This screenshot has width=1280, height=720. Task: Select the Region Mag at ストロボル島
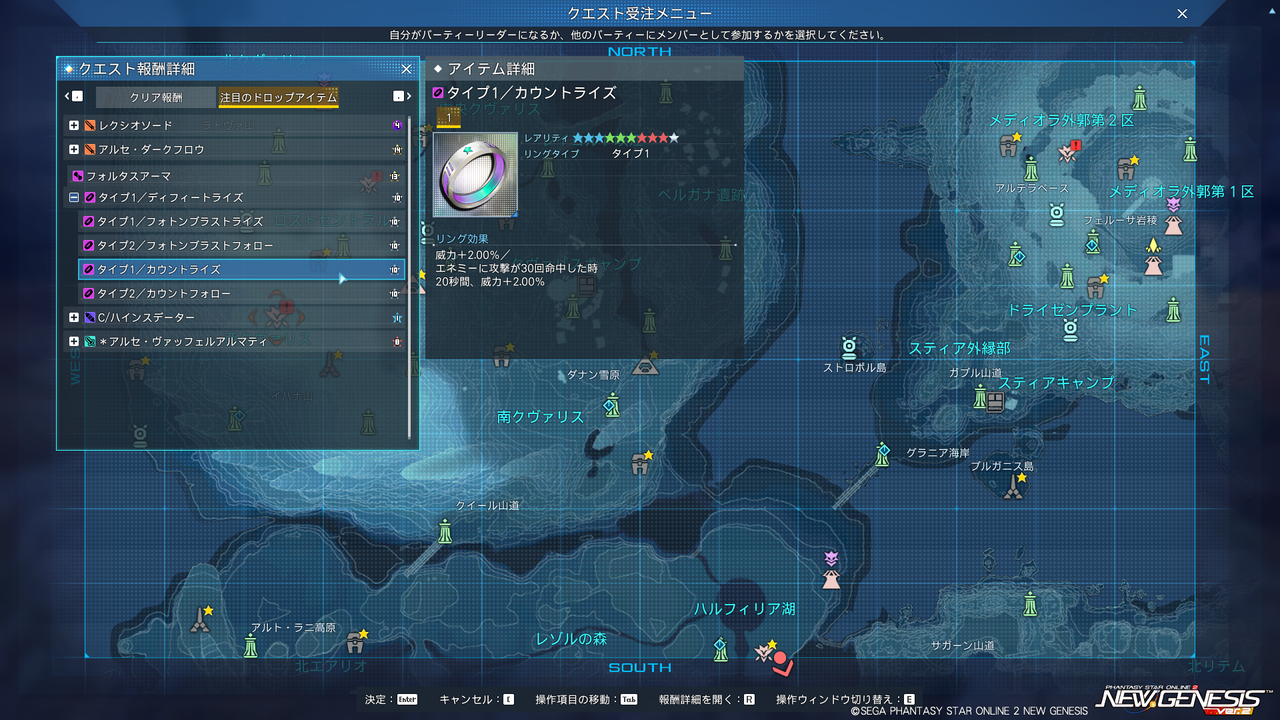coord(850,347)
